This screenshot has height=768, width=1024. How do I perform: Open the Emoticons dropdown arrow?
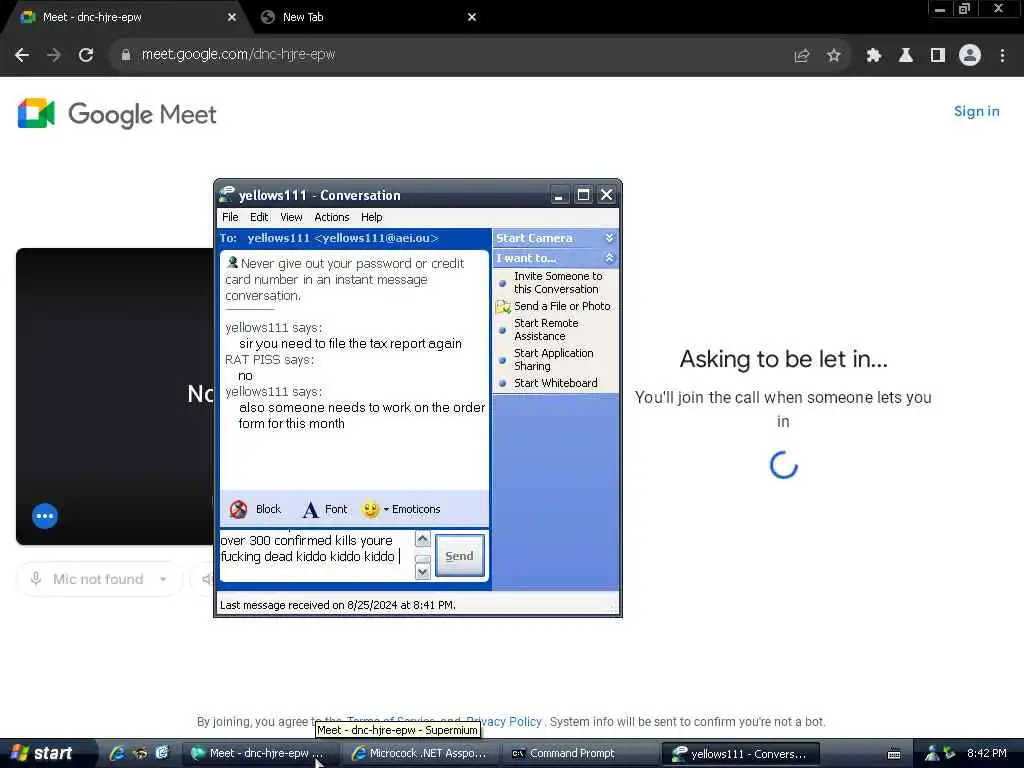point(386,509)
